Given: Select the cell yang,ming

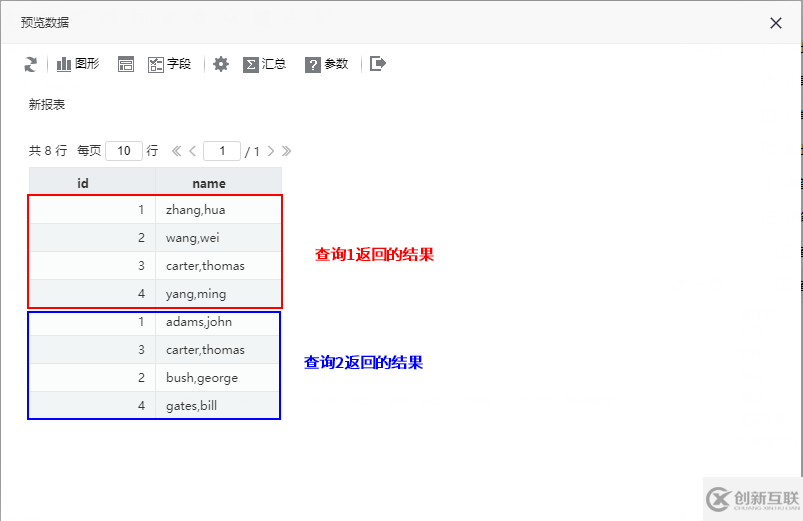Looking at the screenshot, I should coord(219,294).
